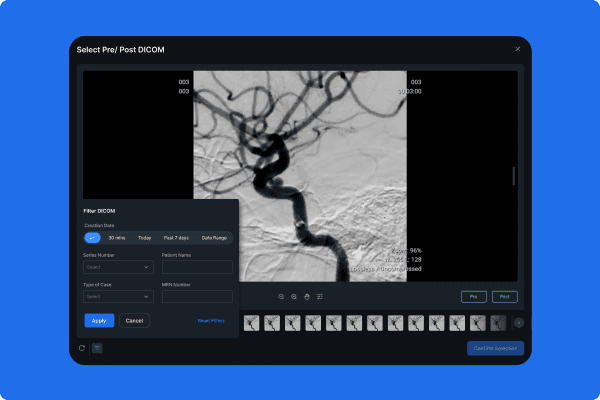Open the image adjustment sliders icon
The width and height of the screenshot is (600, 400).
(320, 297)
